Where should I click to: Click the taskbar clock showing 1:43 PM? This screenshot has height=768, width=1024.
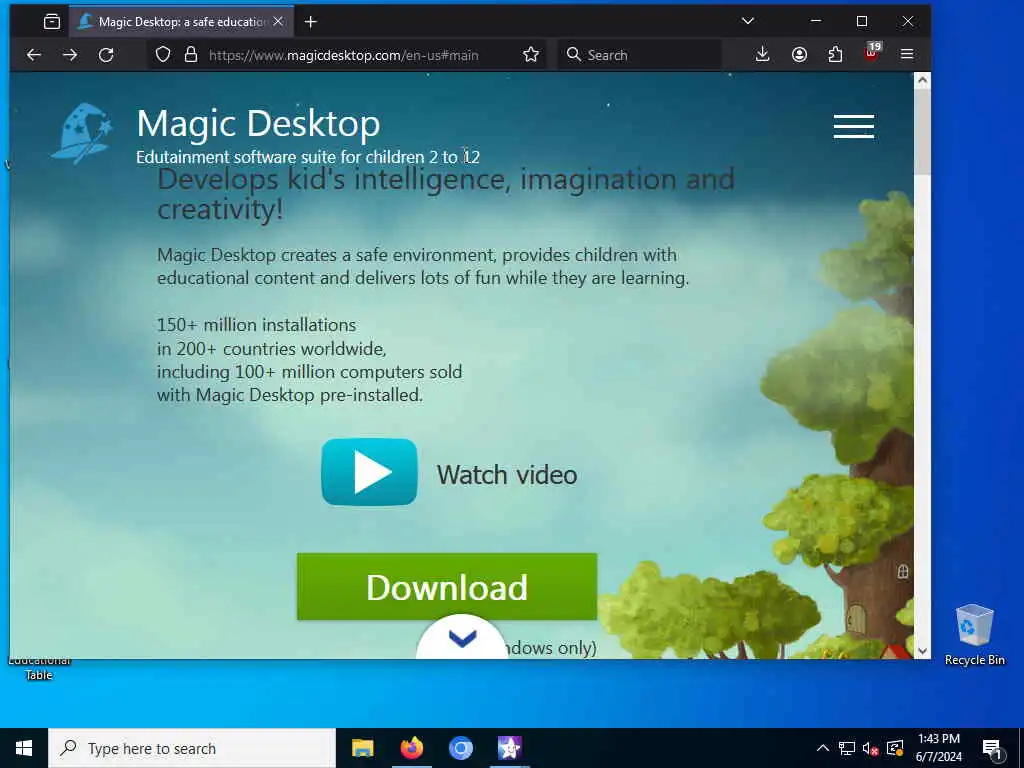coord(938,748)
